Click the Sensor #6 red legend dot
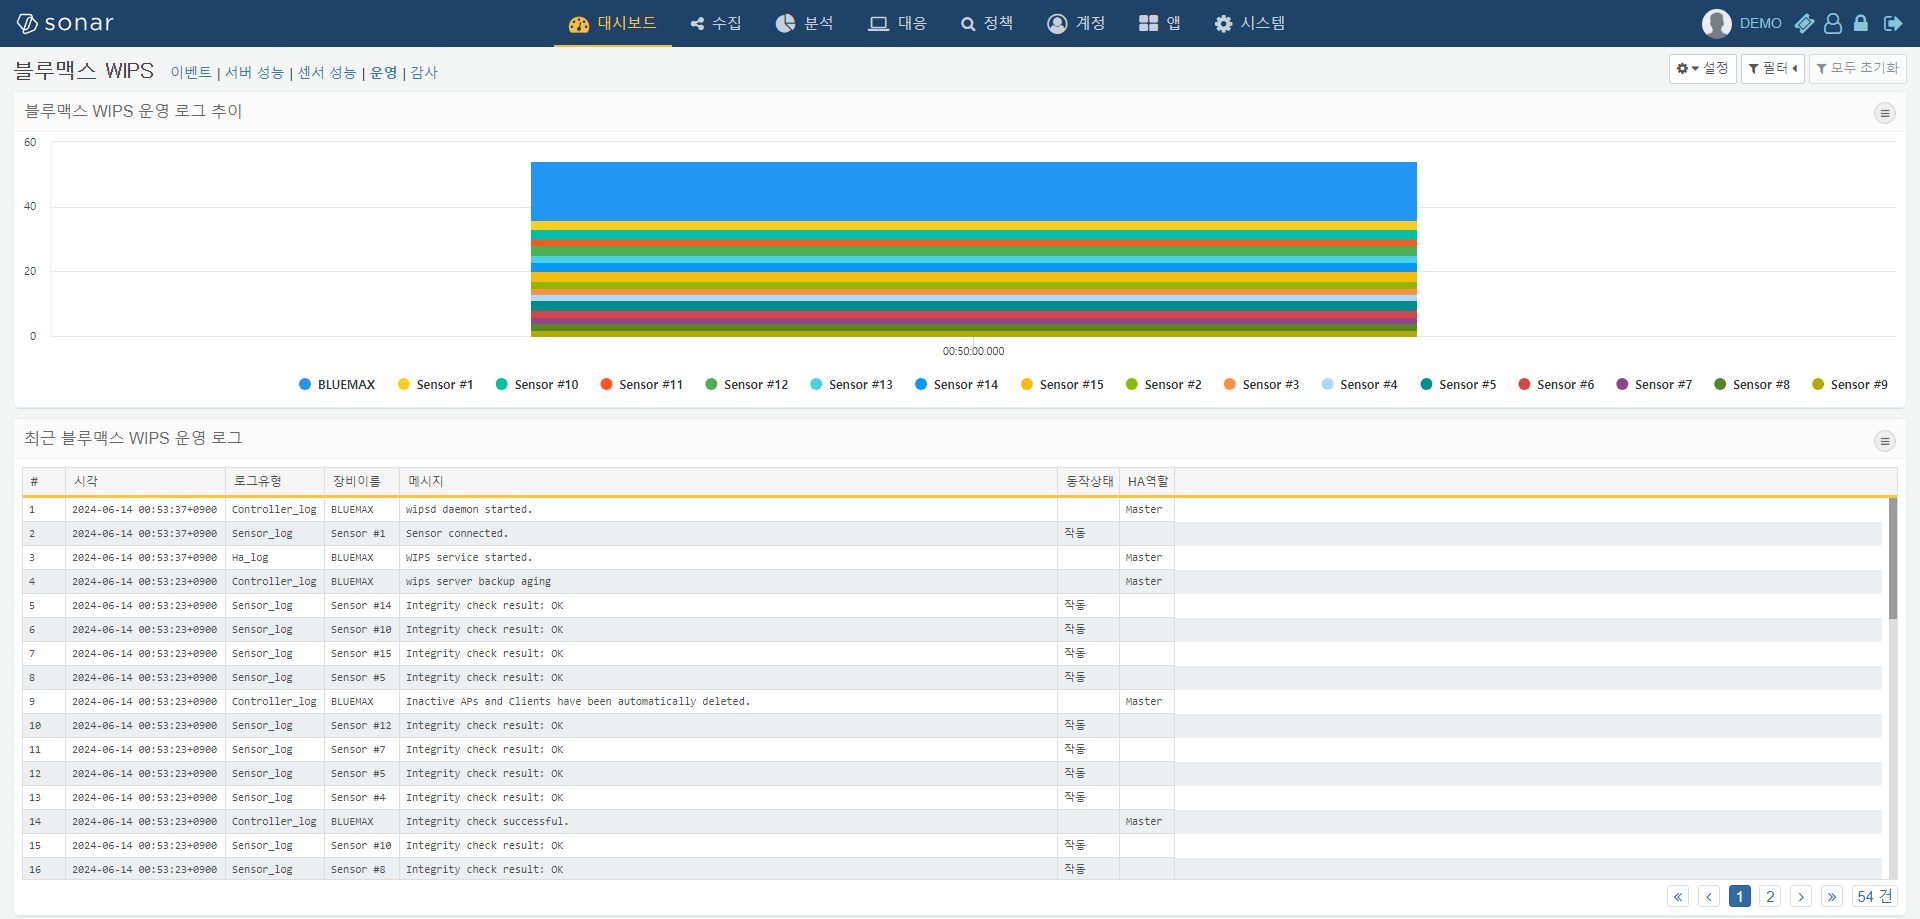The height and width of the screenshot is (919, 1920). (1524, 384)
